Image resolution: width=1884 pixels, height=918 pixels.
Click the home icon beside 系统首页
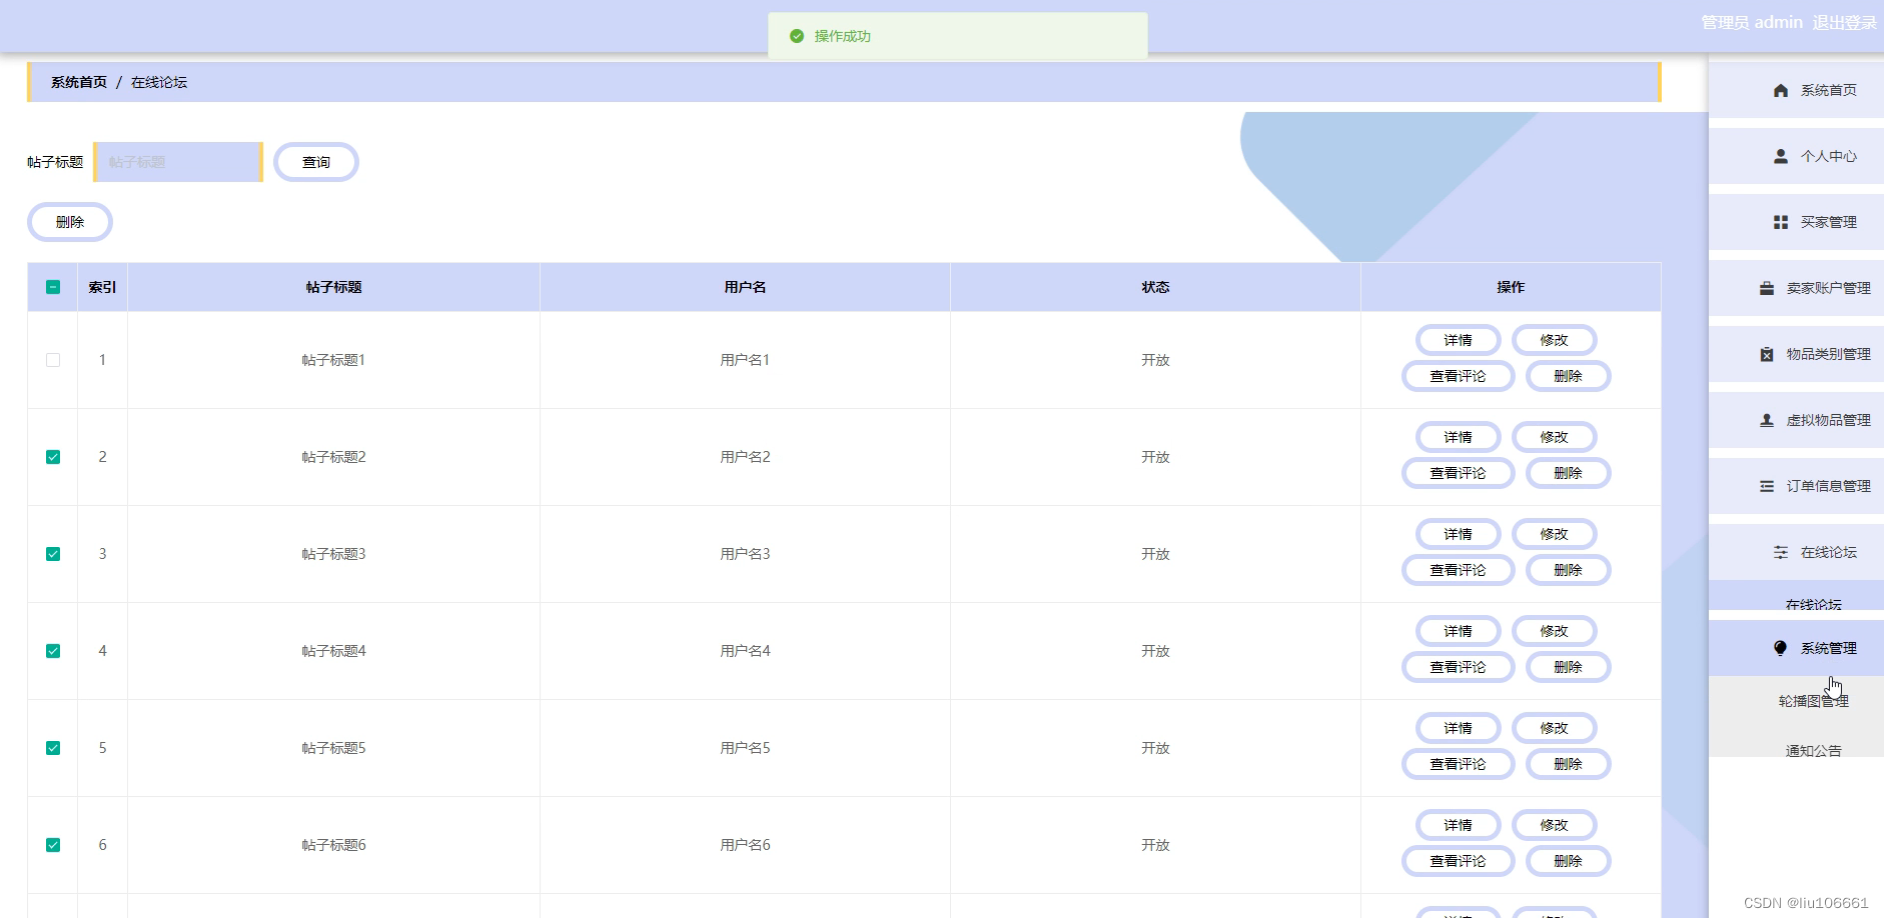[x=1780, y=90]
